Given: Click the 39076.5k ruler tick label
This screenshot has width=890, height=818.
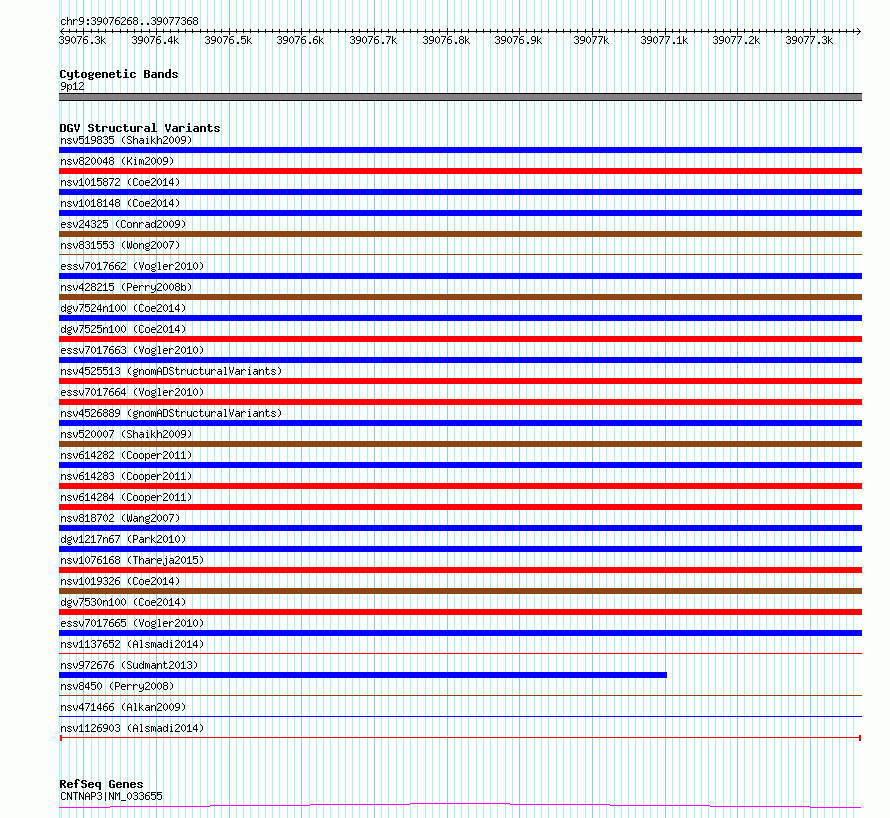Looking at the screenshot, I should [x=228, y=40].
